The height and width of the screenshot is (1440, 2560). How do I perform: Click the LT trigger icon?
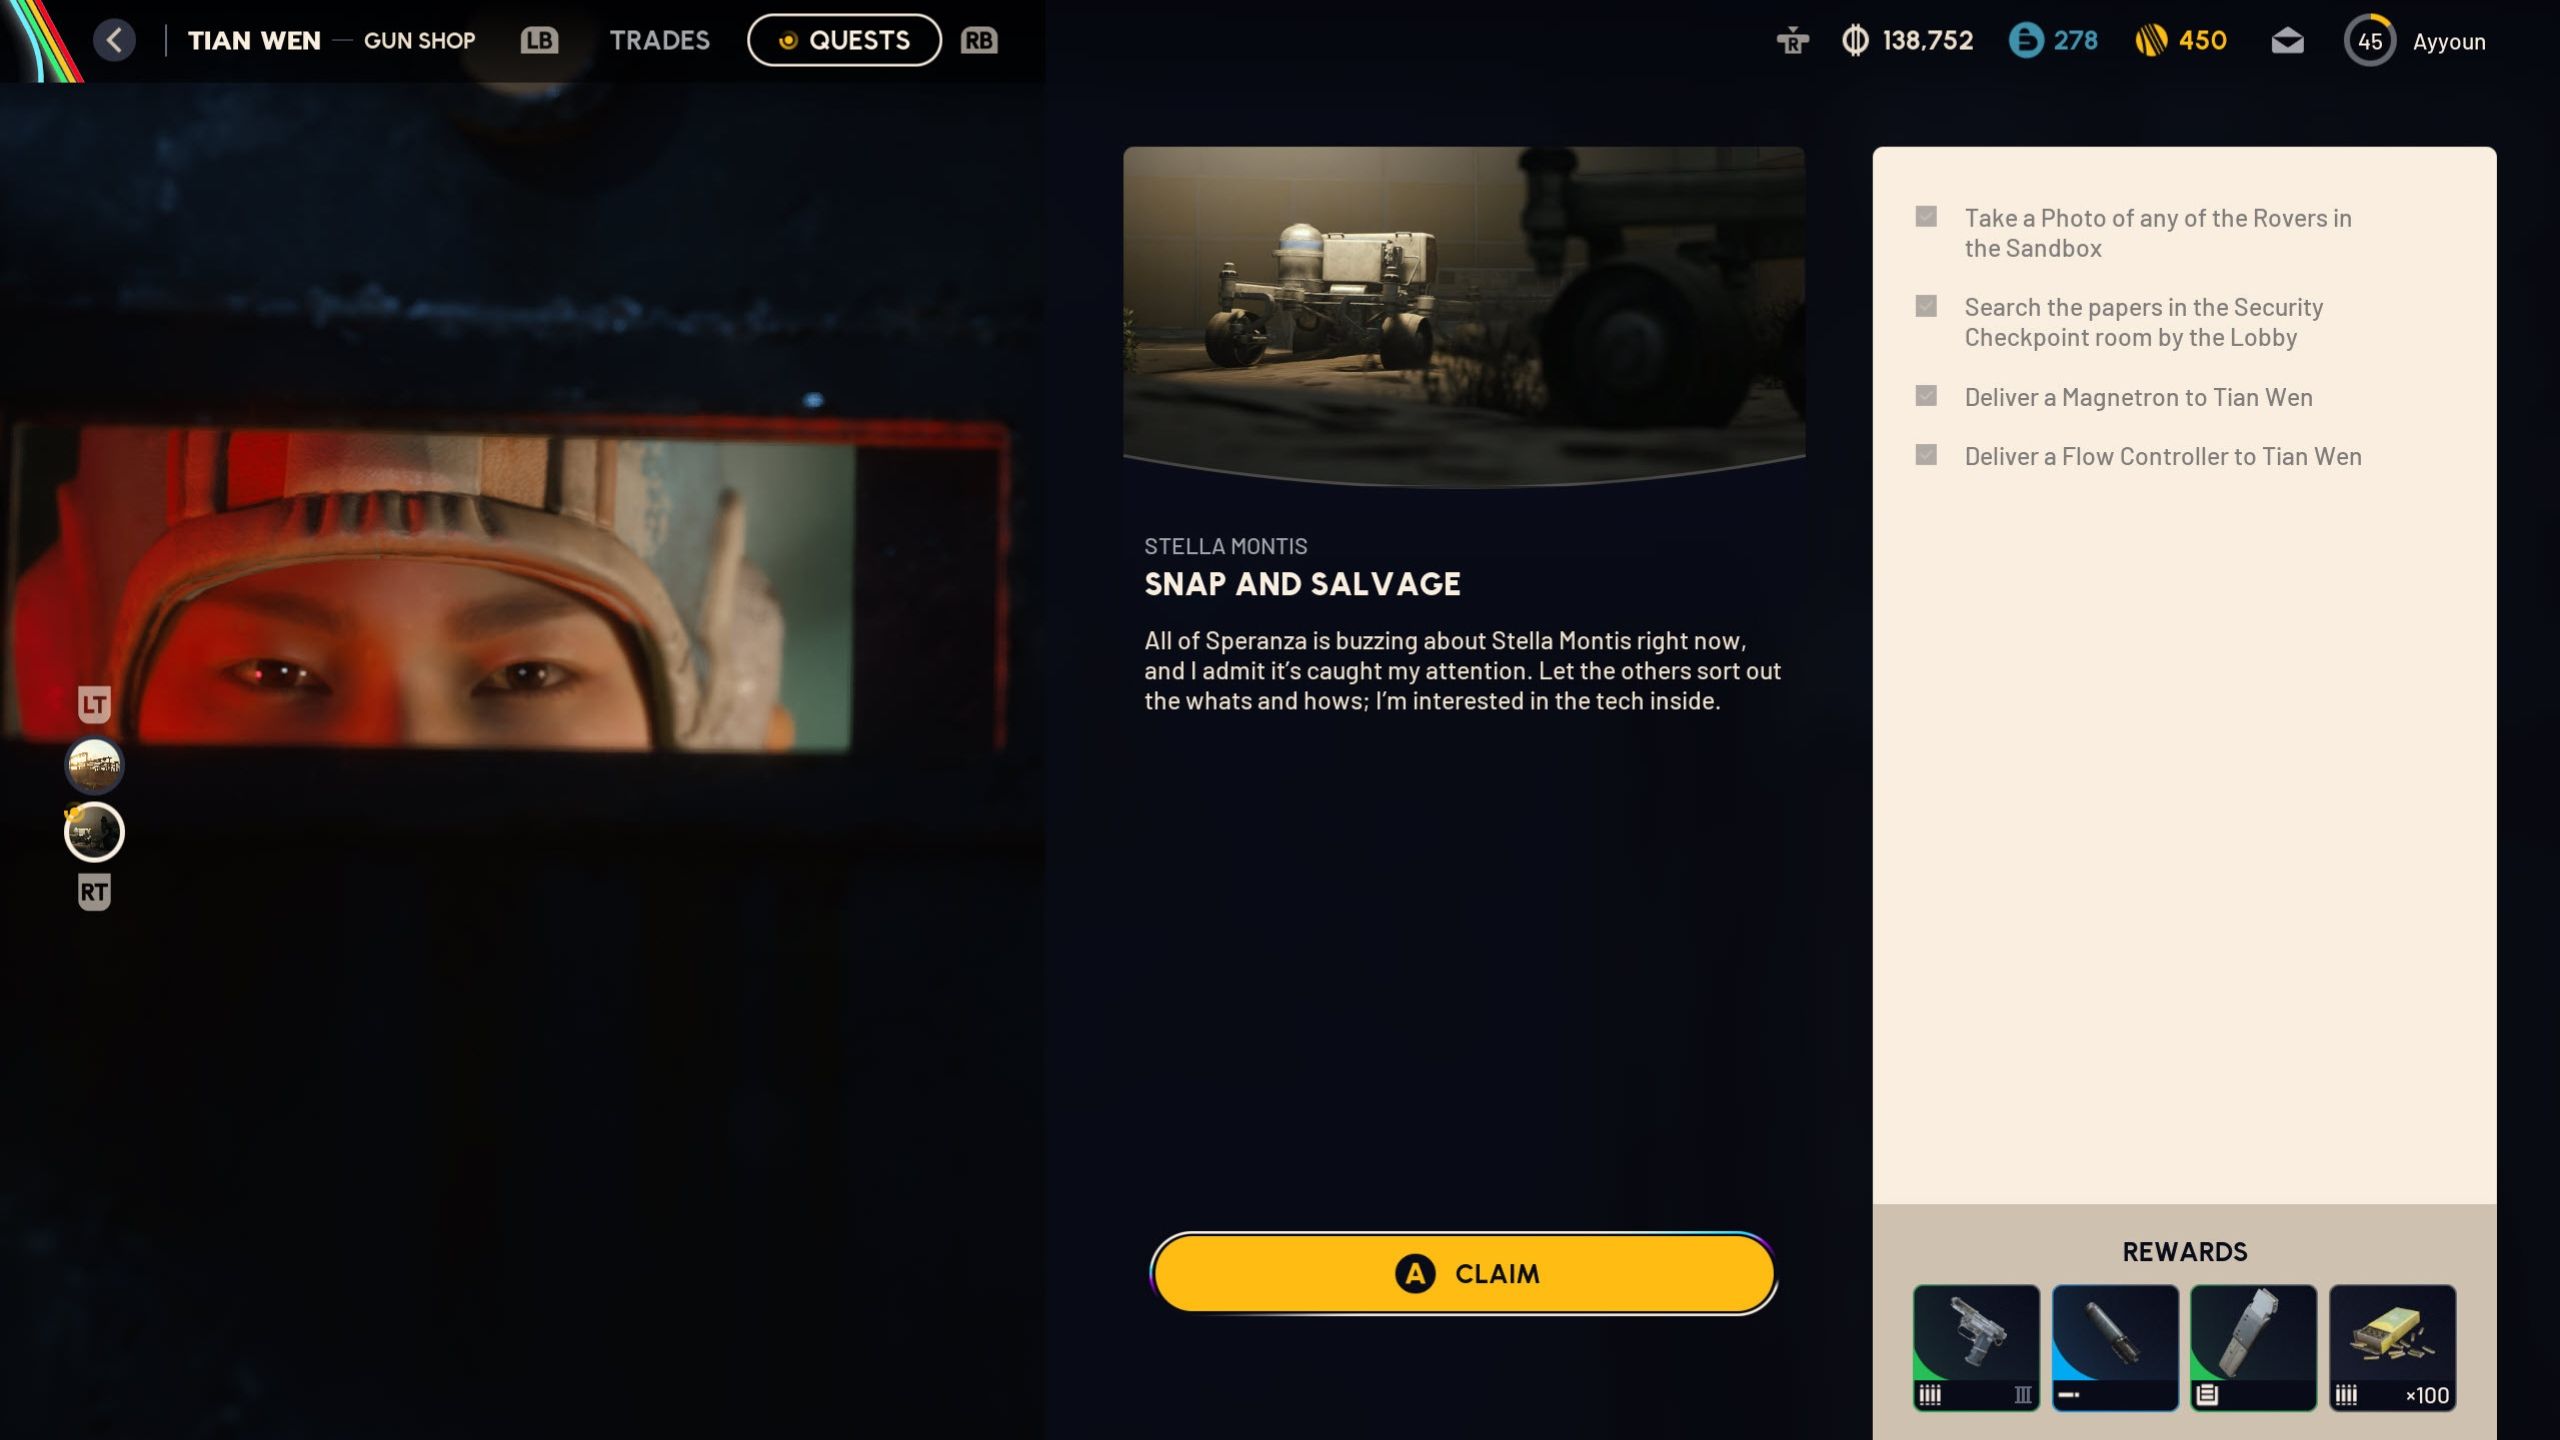94,704
